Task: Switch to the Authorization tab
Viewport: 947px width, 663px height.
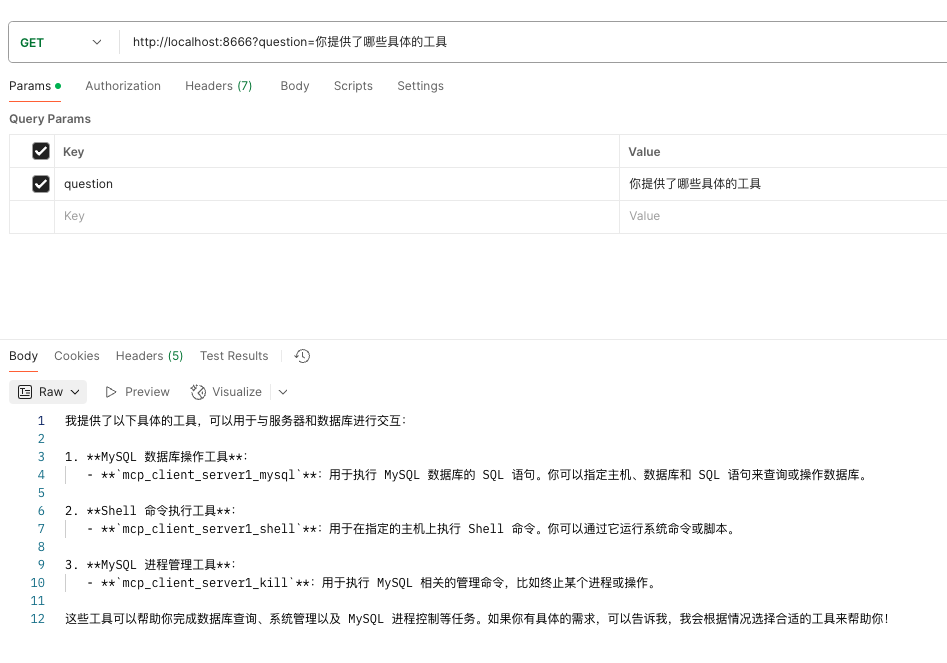Action: [123, 86]
